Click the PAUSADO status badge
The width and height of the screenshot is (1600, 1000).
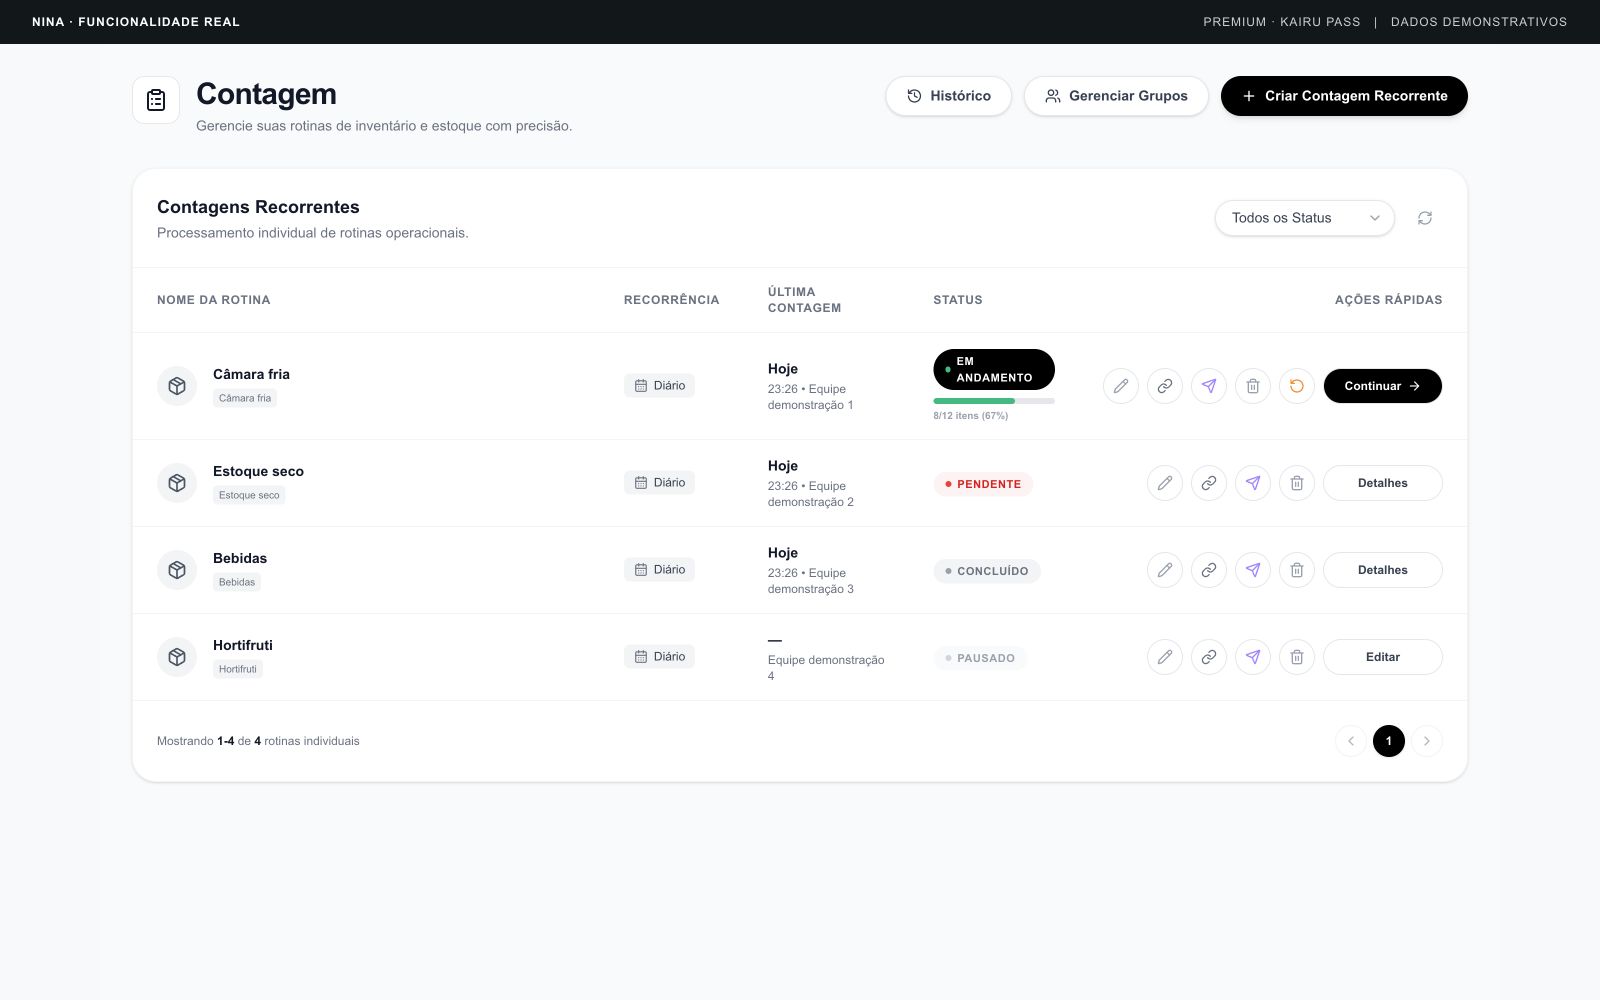click(980, 658)
